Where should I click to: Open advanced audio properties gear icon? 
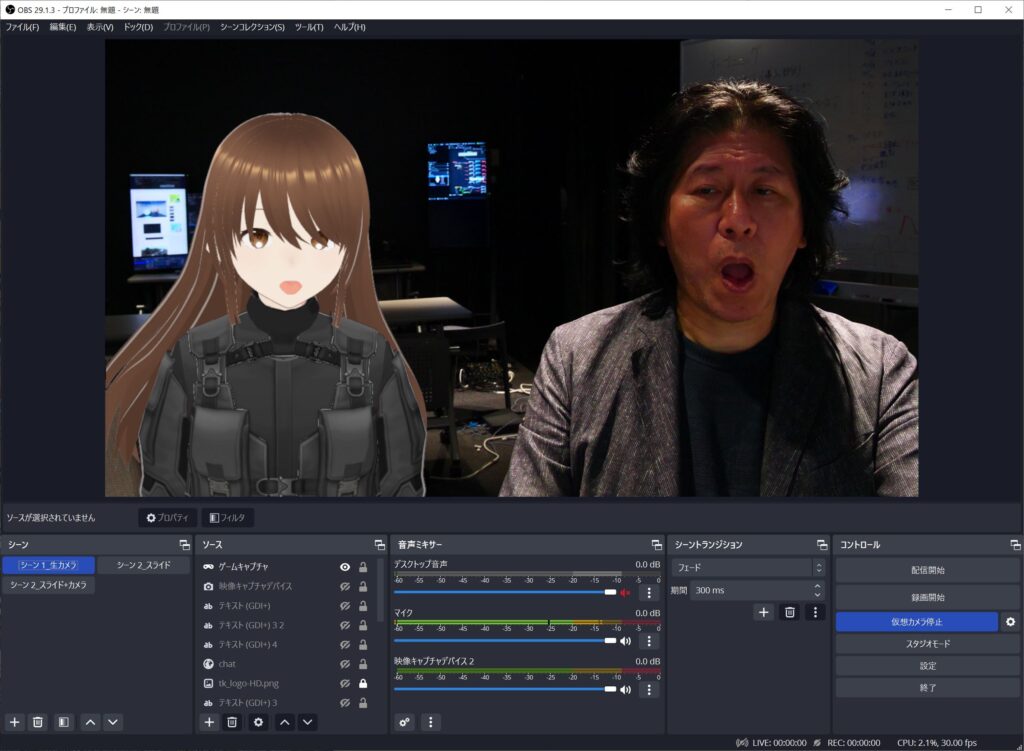click(x=405, y=722)
